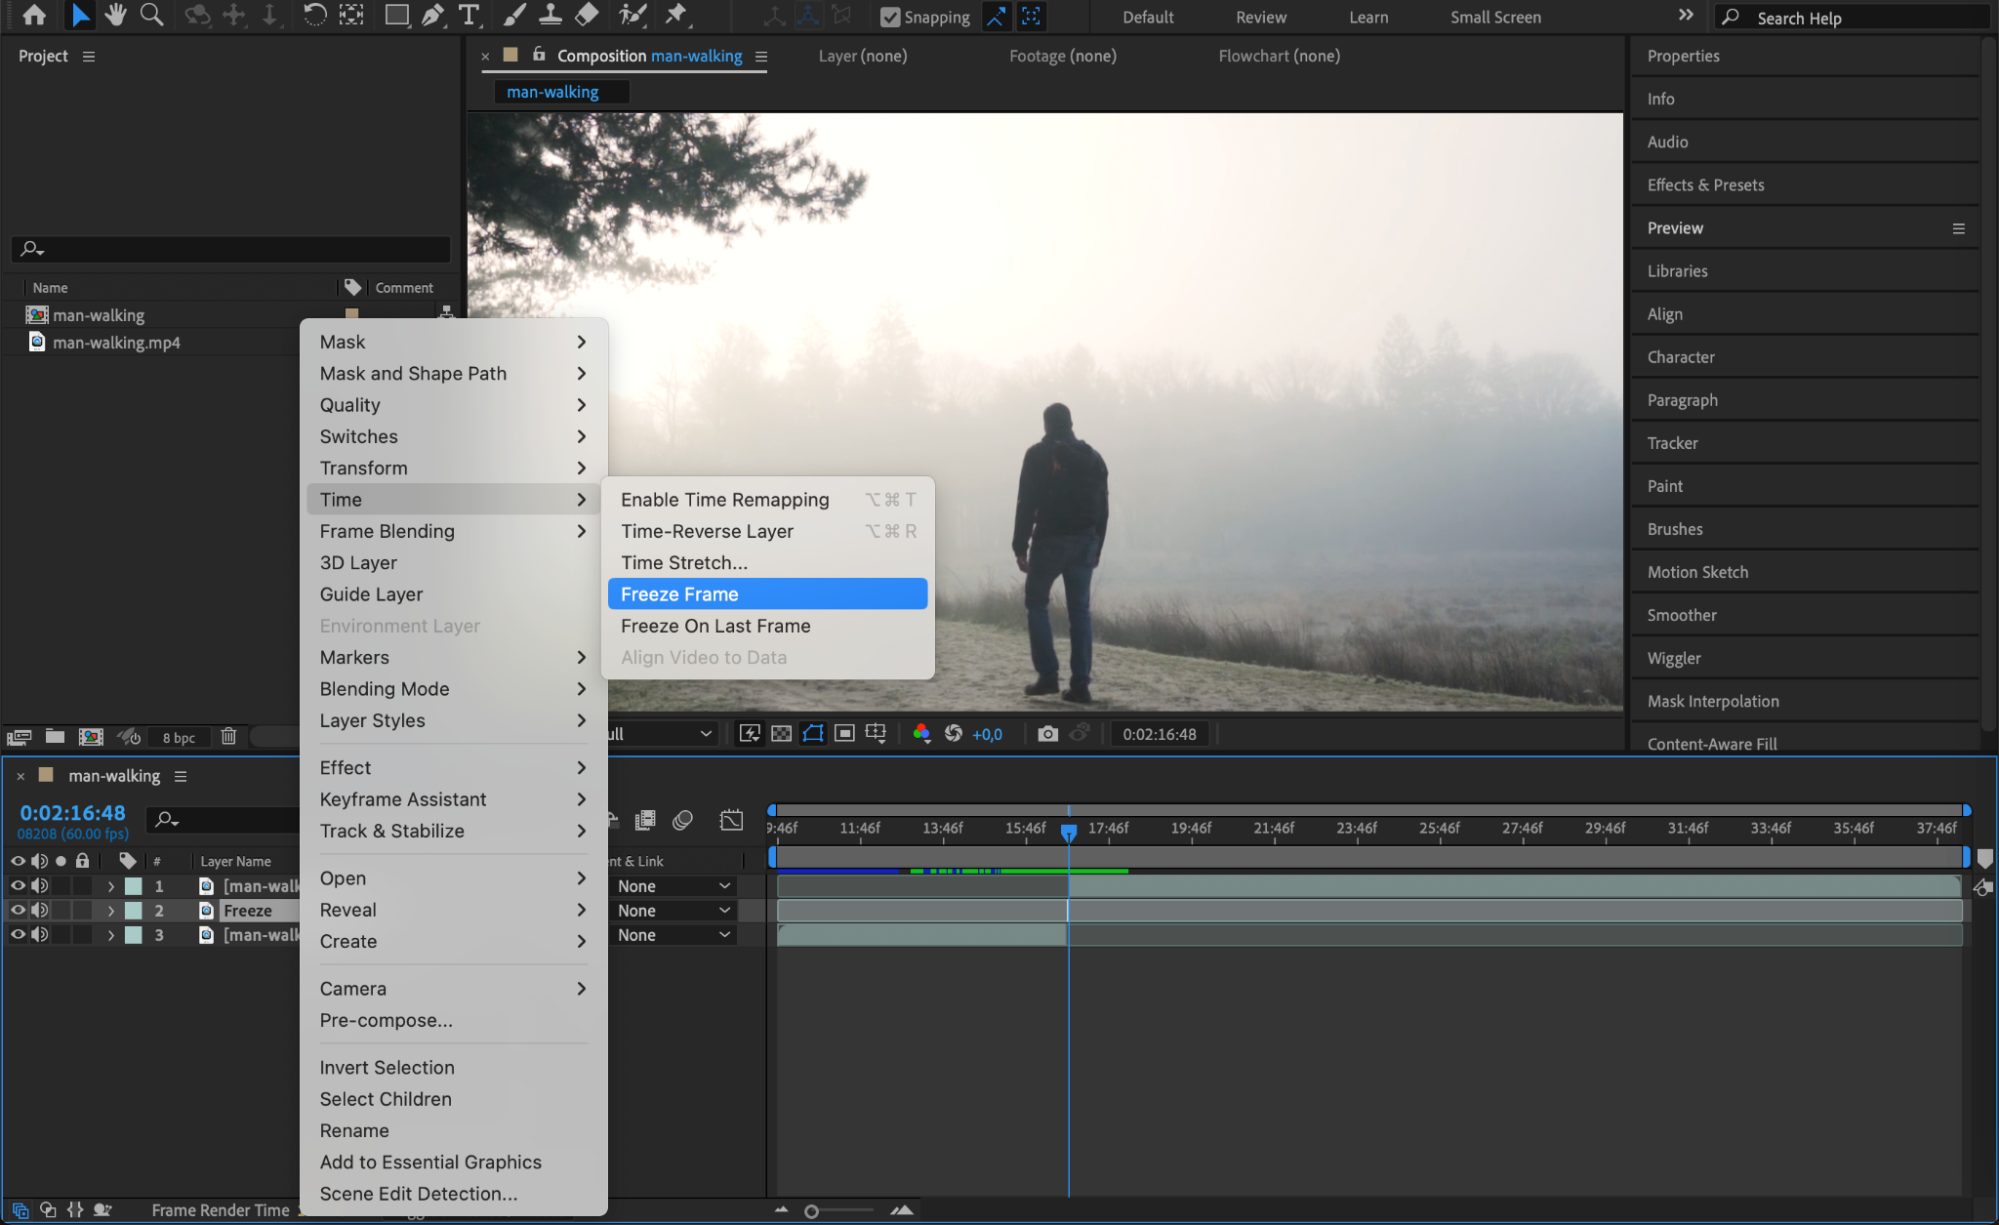Click the timeline zoom slider handle
The height and width of the screenshot is (1225, 1999).
(811, 1211)
